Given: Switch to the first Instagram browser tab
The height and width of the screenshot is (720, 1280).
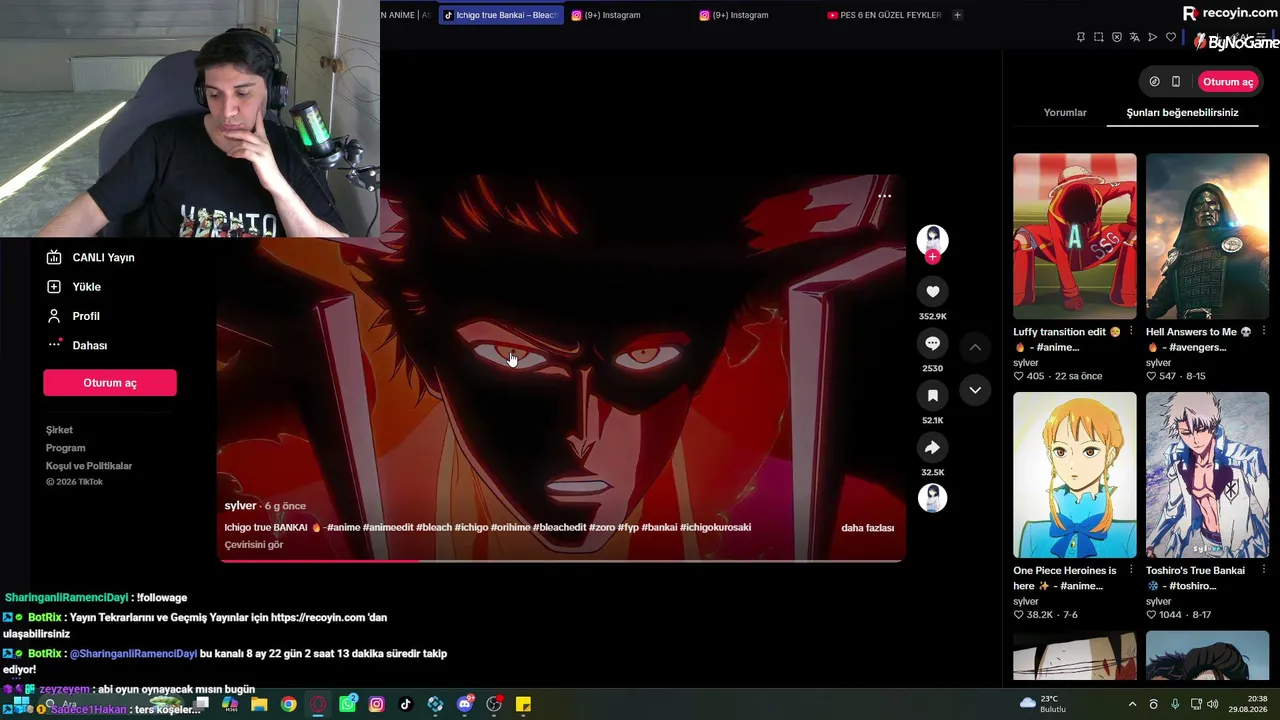Looking at the screenshot, I should [x=628, y=15].
